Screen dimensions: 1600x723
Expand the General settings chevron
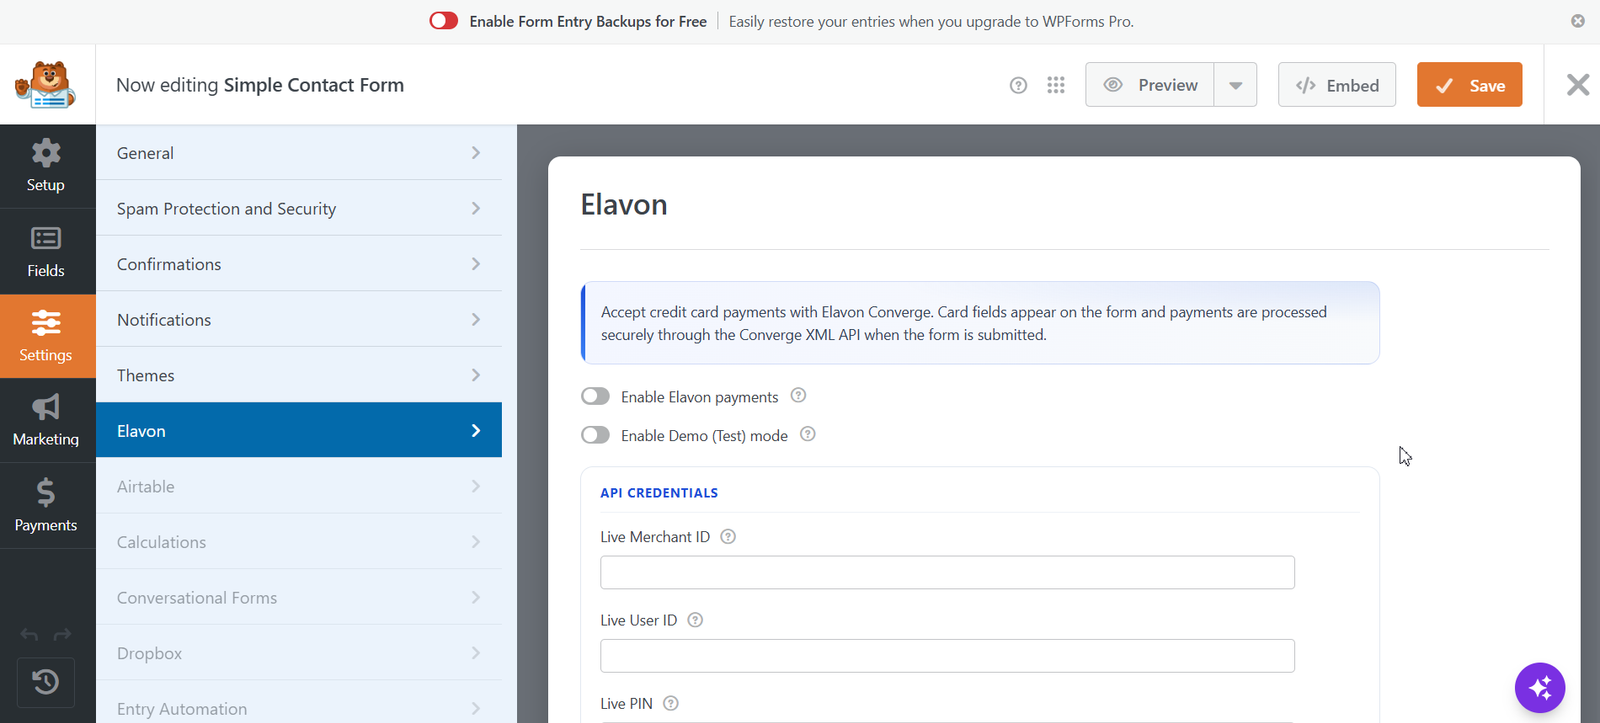tap(476, 153)
